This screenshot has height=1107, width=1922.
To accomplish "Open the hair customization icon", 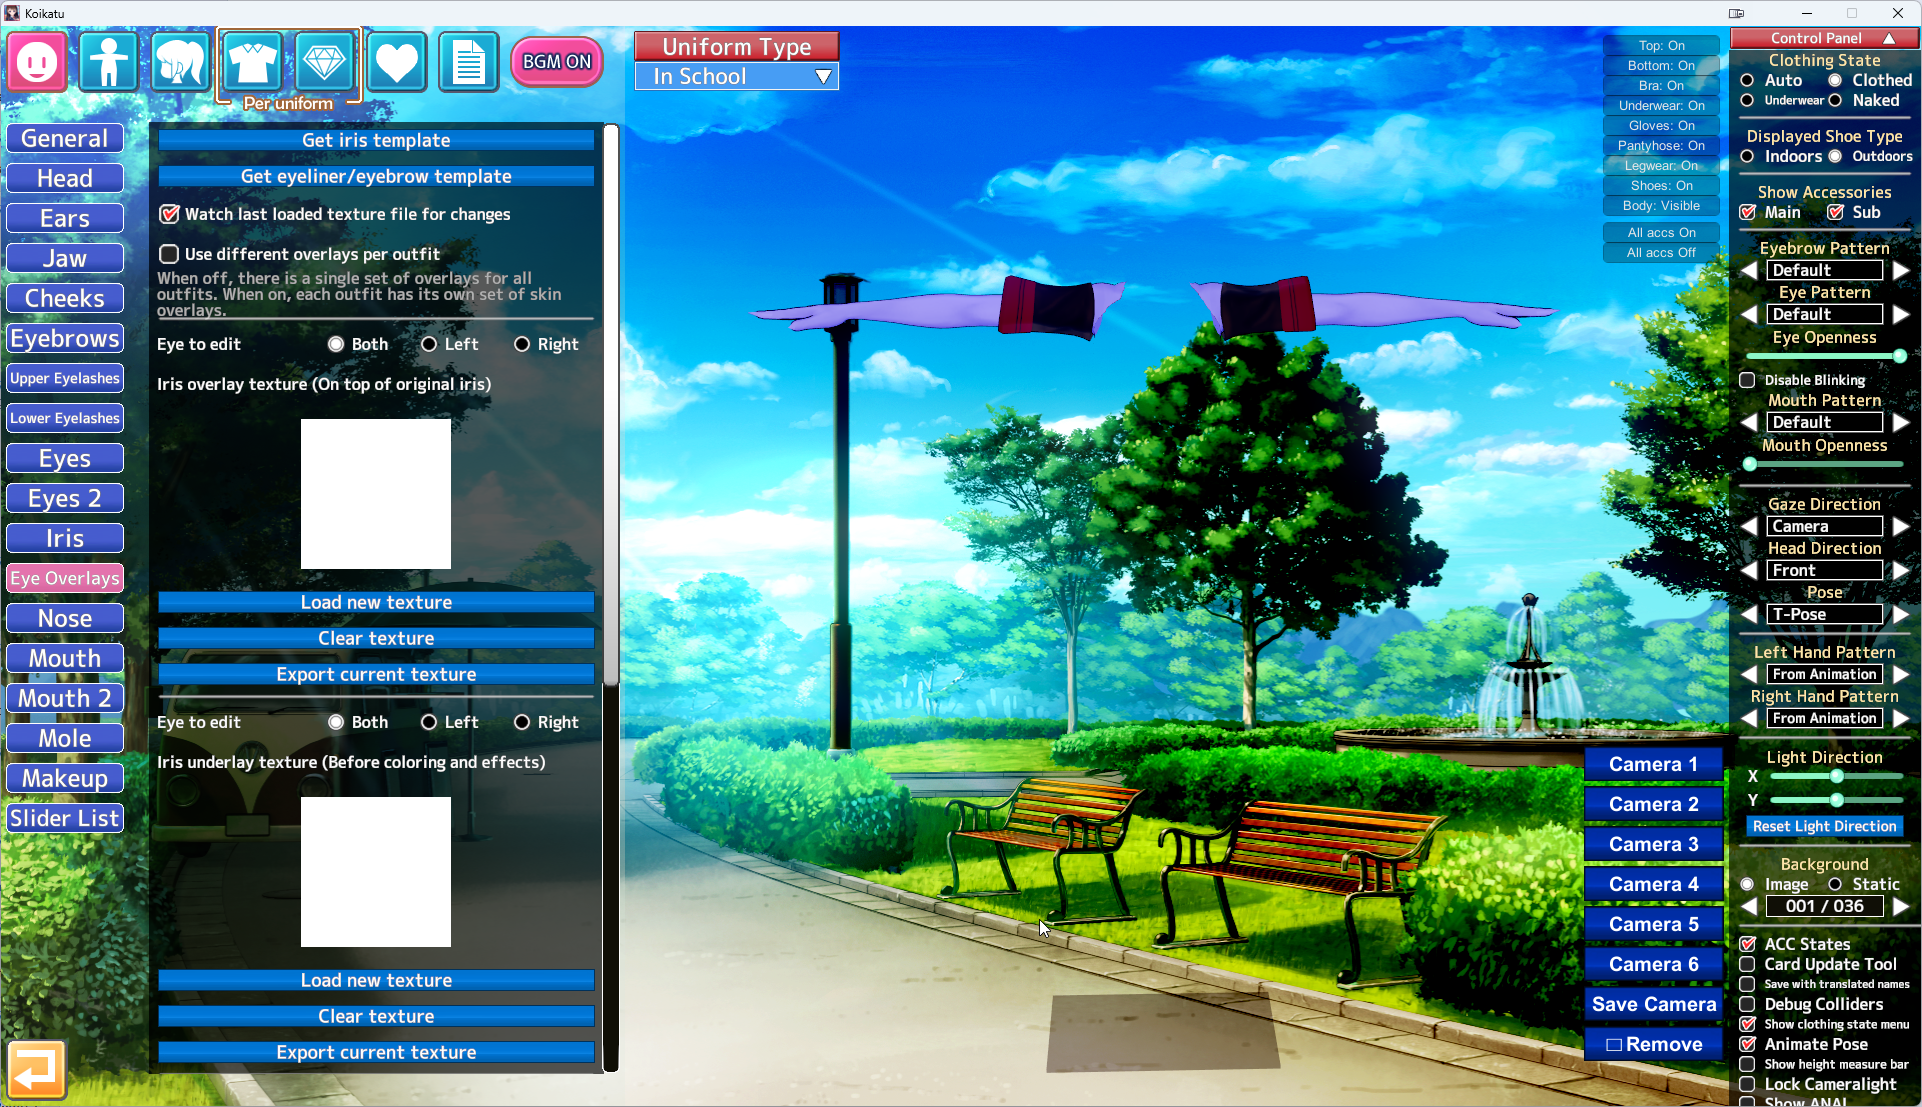I will click(x=180, y=62).
